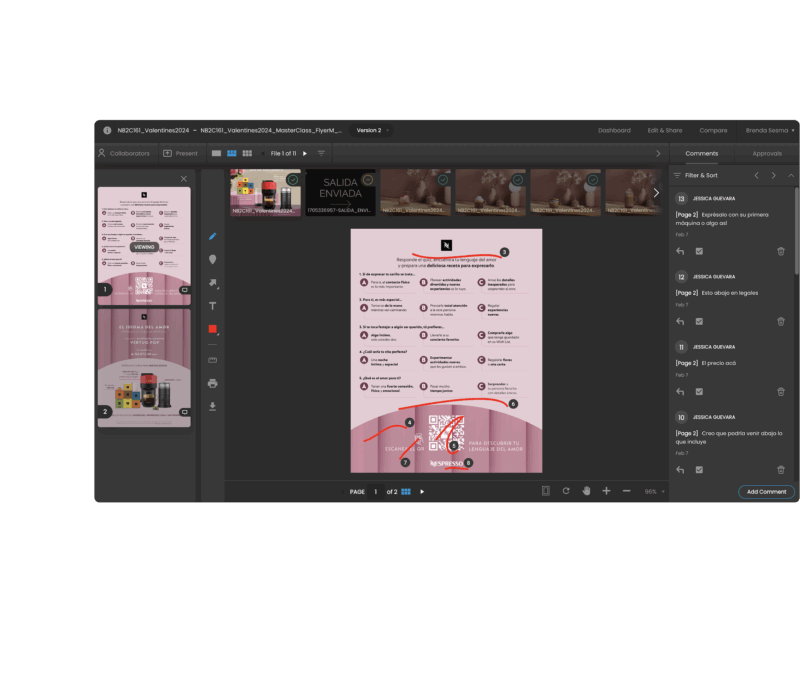This screenshot has width=800, height=674.
Task: Click the download icon in the toolbar
Action: (x=212, y=406)
